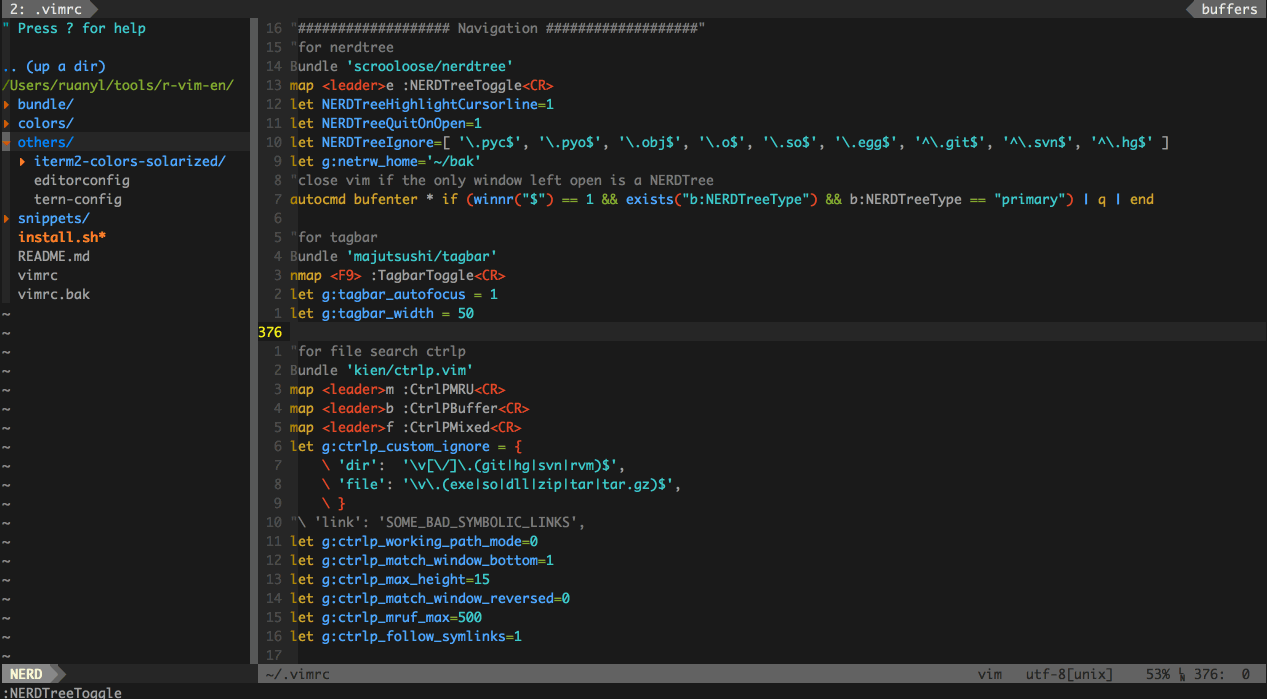
Task: Expand the colors/ folder arrow
Action: click(x=6, y=123)
